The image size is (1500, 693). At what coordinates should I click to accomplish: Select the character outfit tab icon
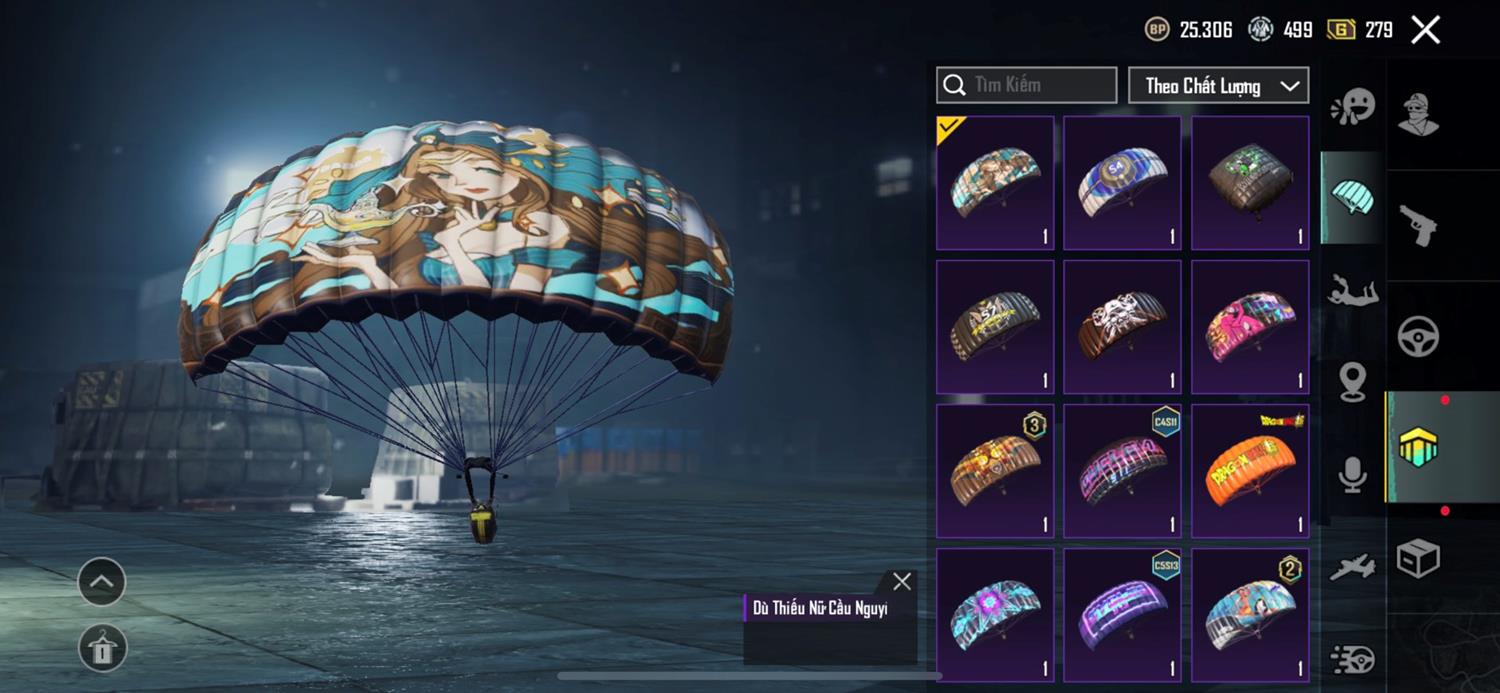point(1418,113)
